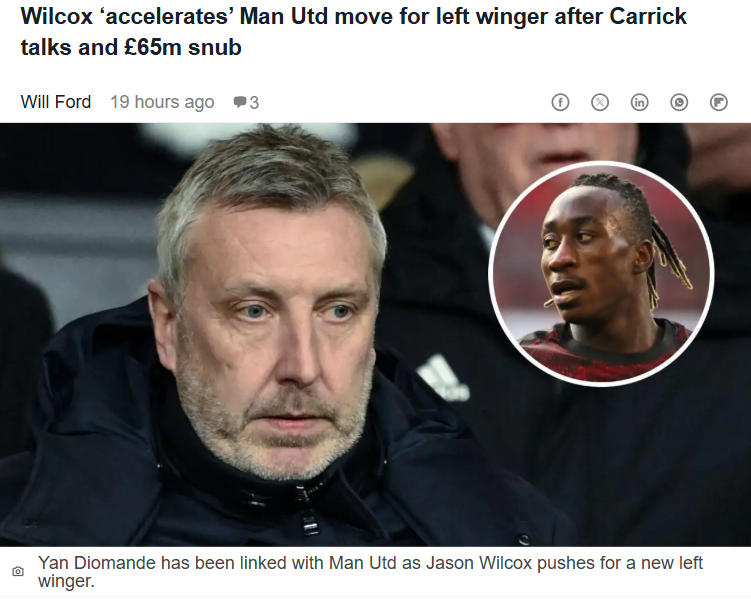Share the article via WhatsApp
The image size is (751, 599).
pos(679,102)
